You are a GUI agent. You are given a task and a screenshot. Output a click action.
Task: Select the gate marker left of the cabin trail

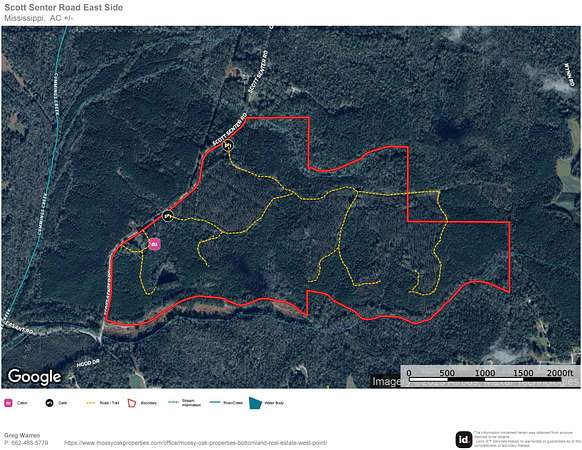tap(168, 215)
